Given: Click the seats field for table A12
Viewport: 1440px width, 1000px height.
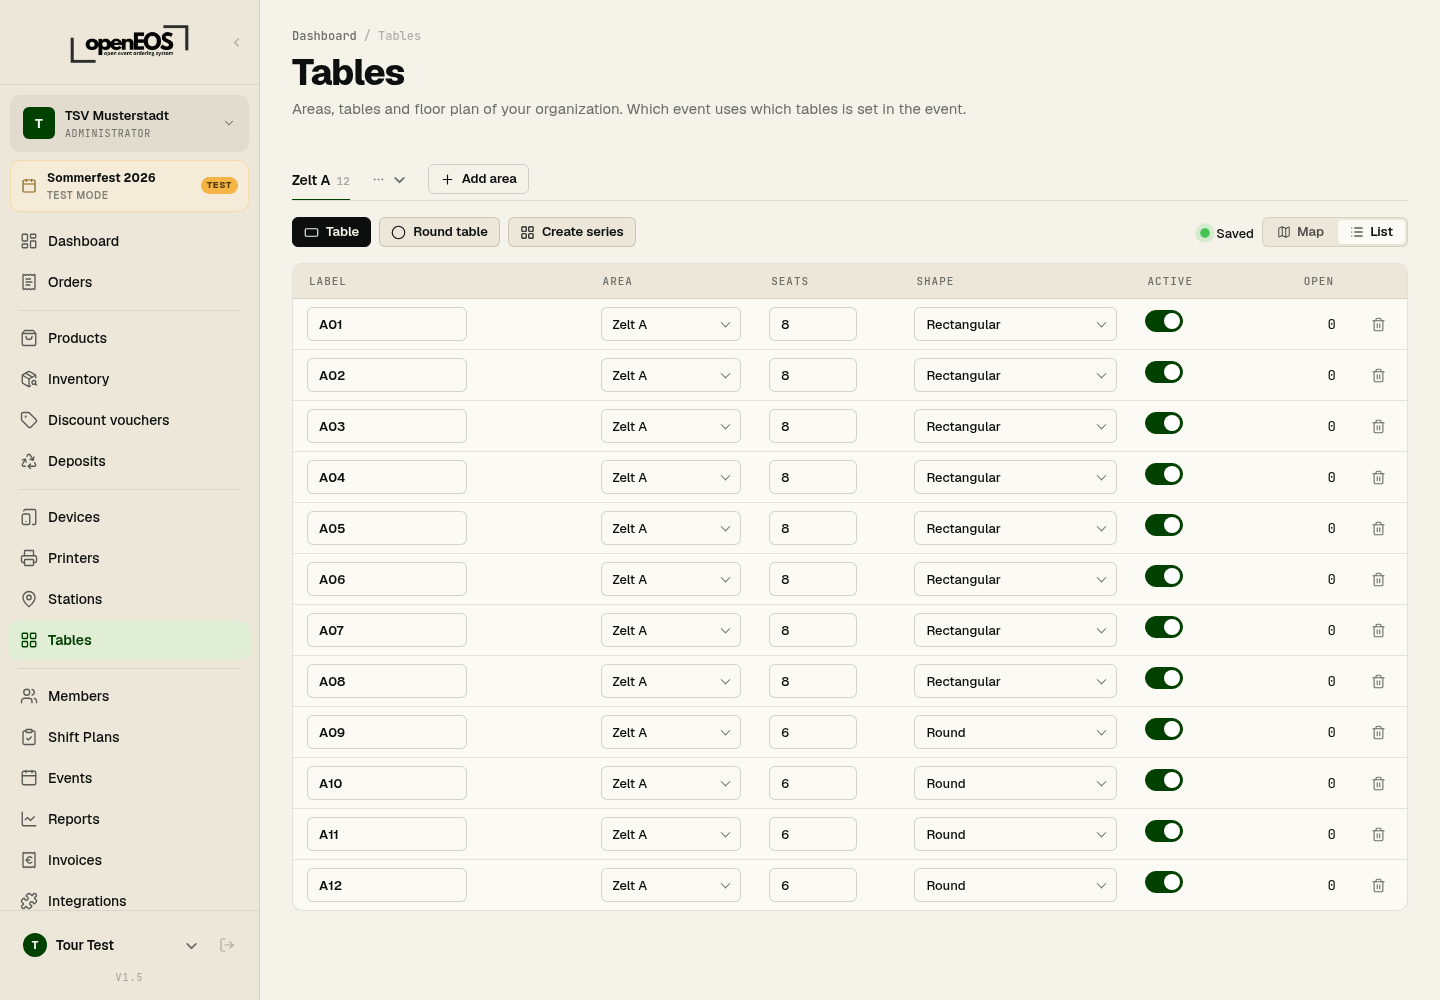Looking at the screenshot, I should tap(813, 885).
